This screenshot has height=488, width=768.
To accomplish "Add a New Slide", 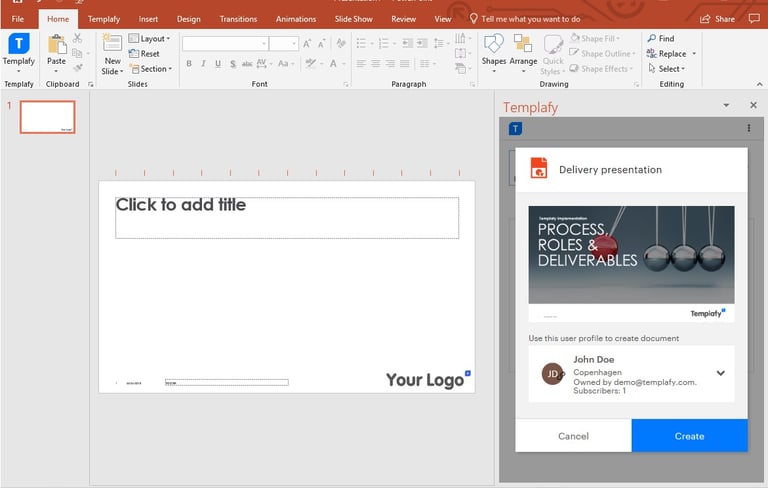I will point(112,54).
